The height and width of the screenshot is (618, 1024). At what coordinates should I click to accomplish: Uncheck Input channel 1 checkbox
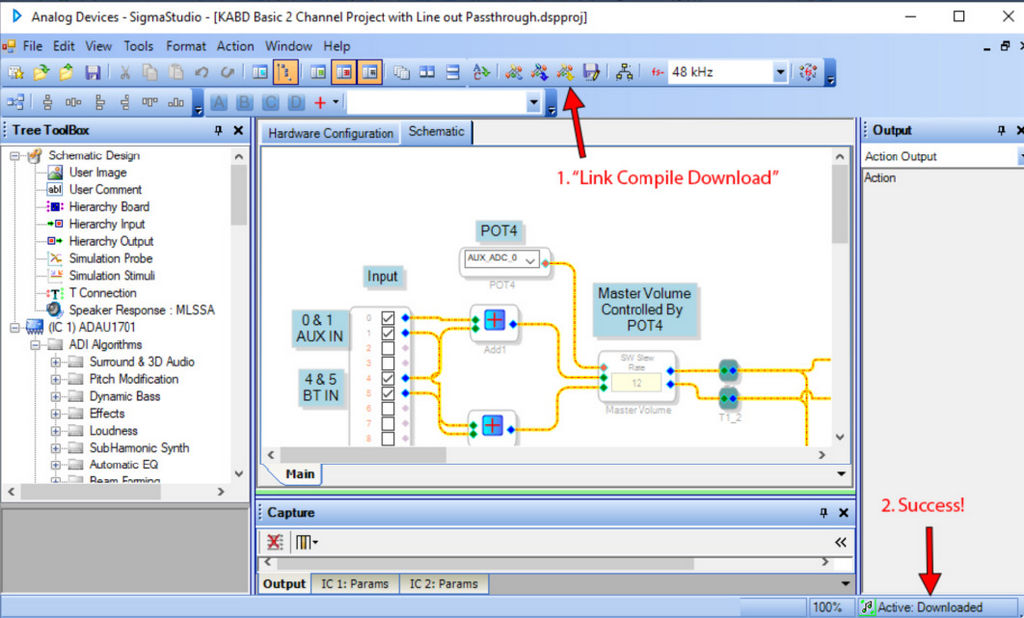[x=388, y=333]
